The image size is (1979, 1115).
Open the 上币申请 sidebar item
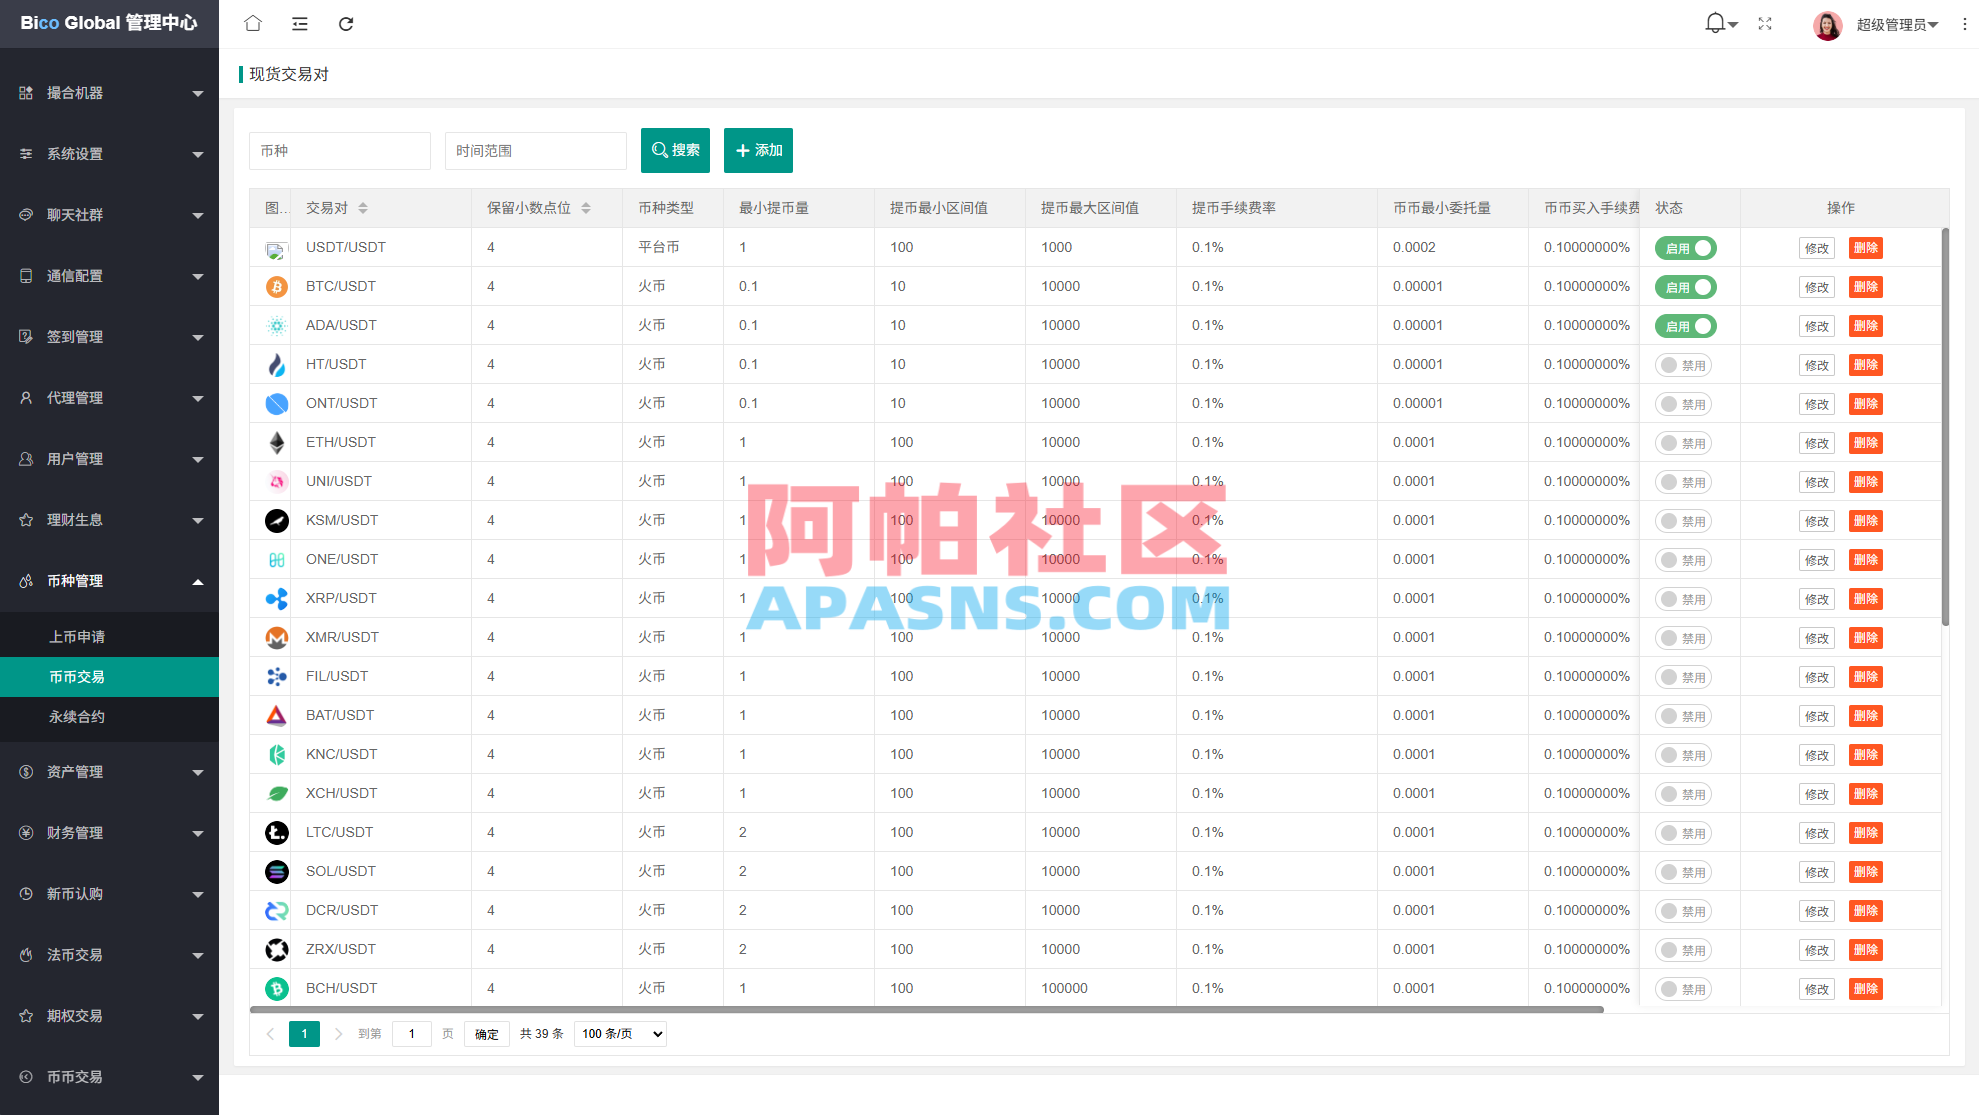[80, 636]
